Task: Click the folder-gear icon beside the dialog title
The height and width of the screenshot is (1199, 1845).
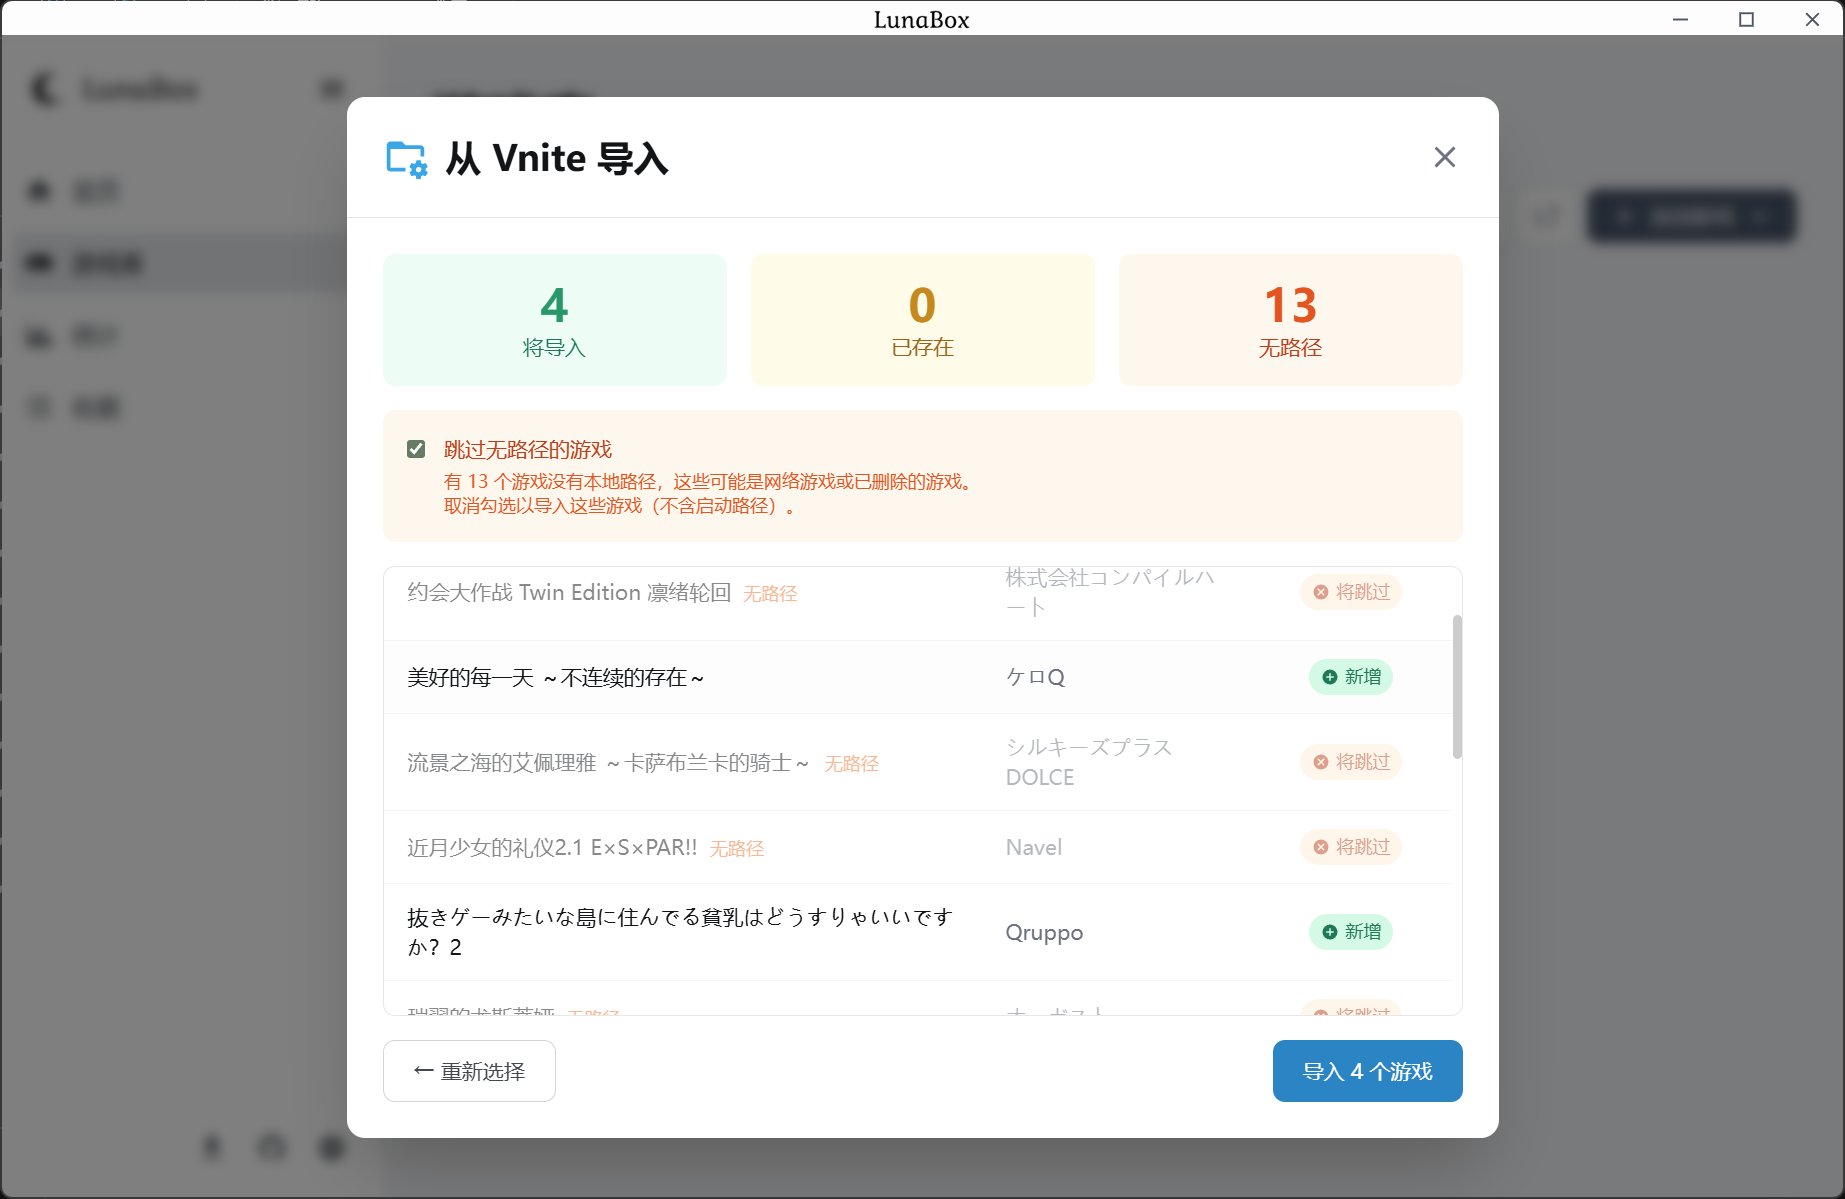Action: (404, 158)
